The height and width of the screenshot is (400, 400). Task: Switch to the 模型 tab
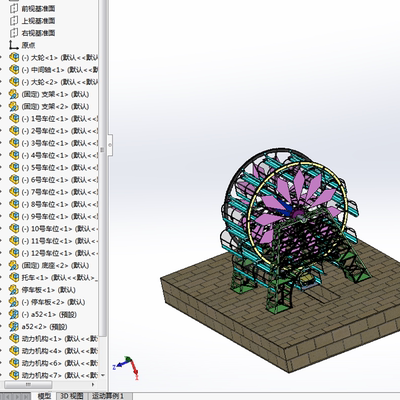(x=44, y=396)
